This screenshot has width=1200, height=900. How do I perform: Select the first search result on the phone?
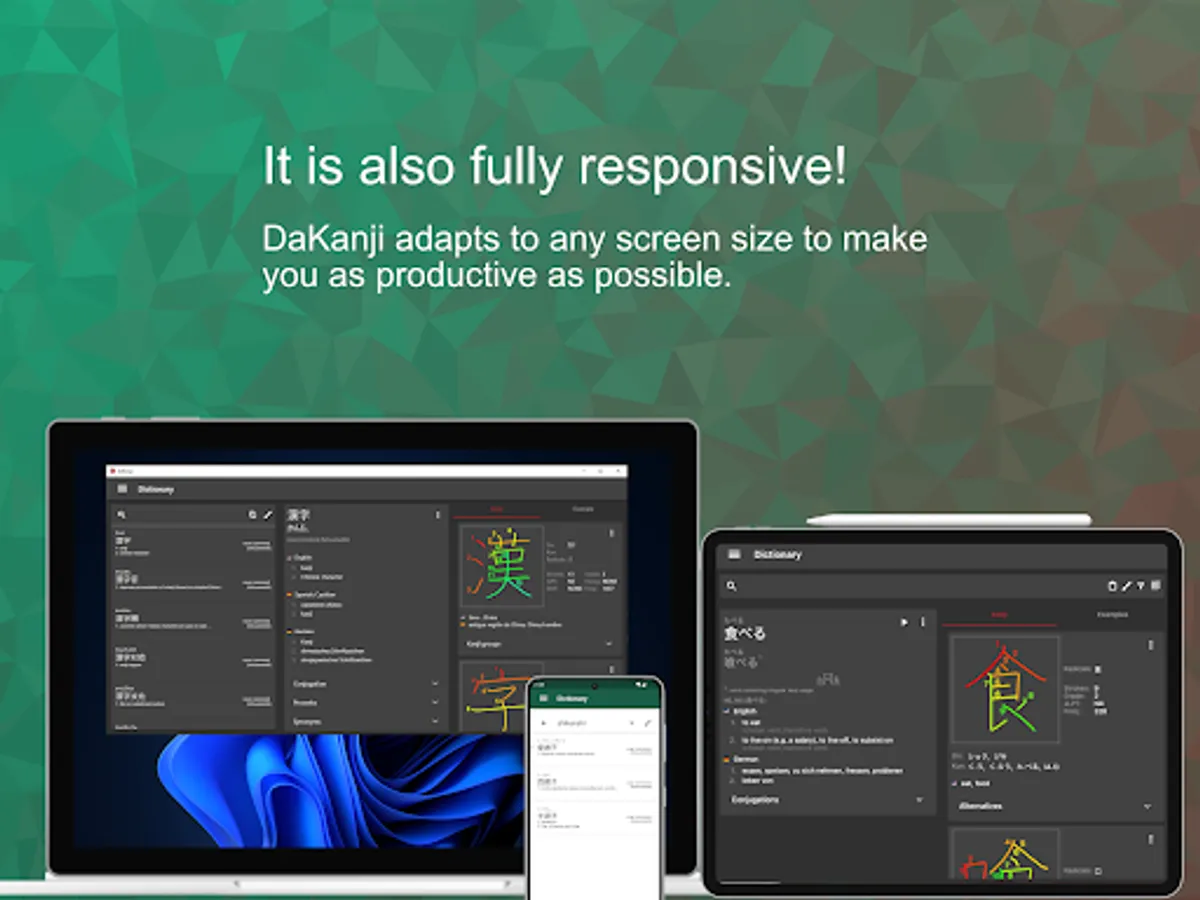tap(594, 749)
